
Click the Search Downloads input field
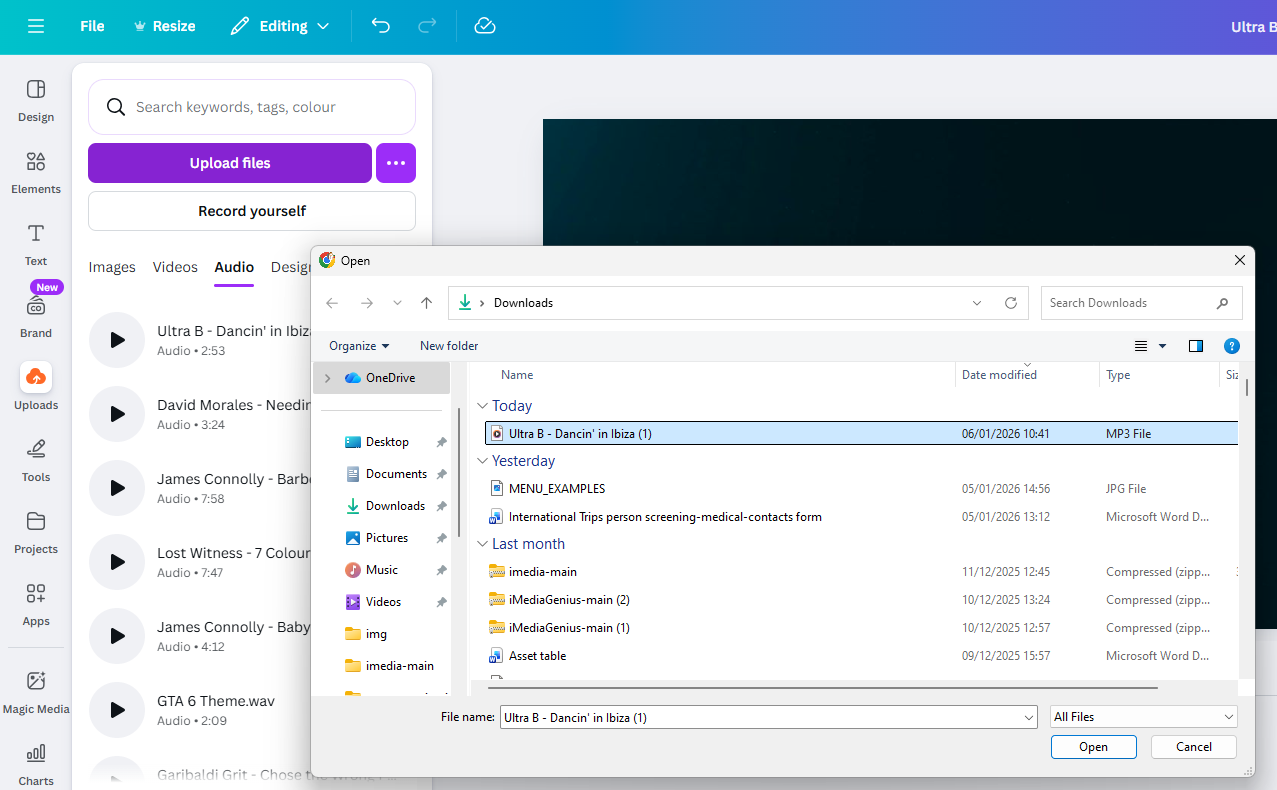click(1130, 303)
